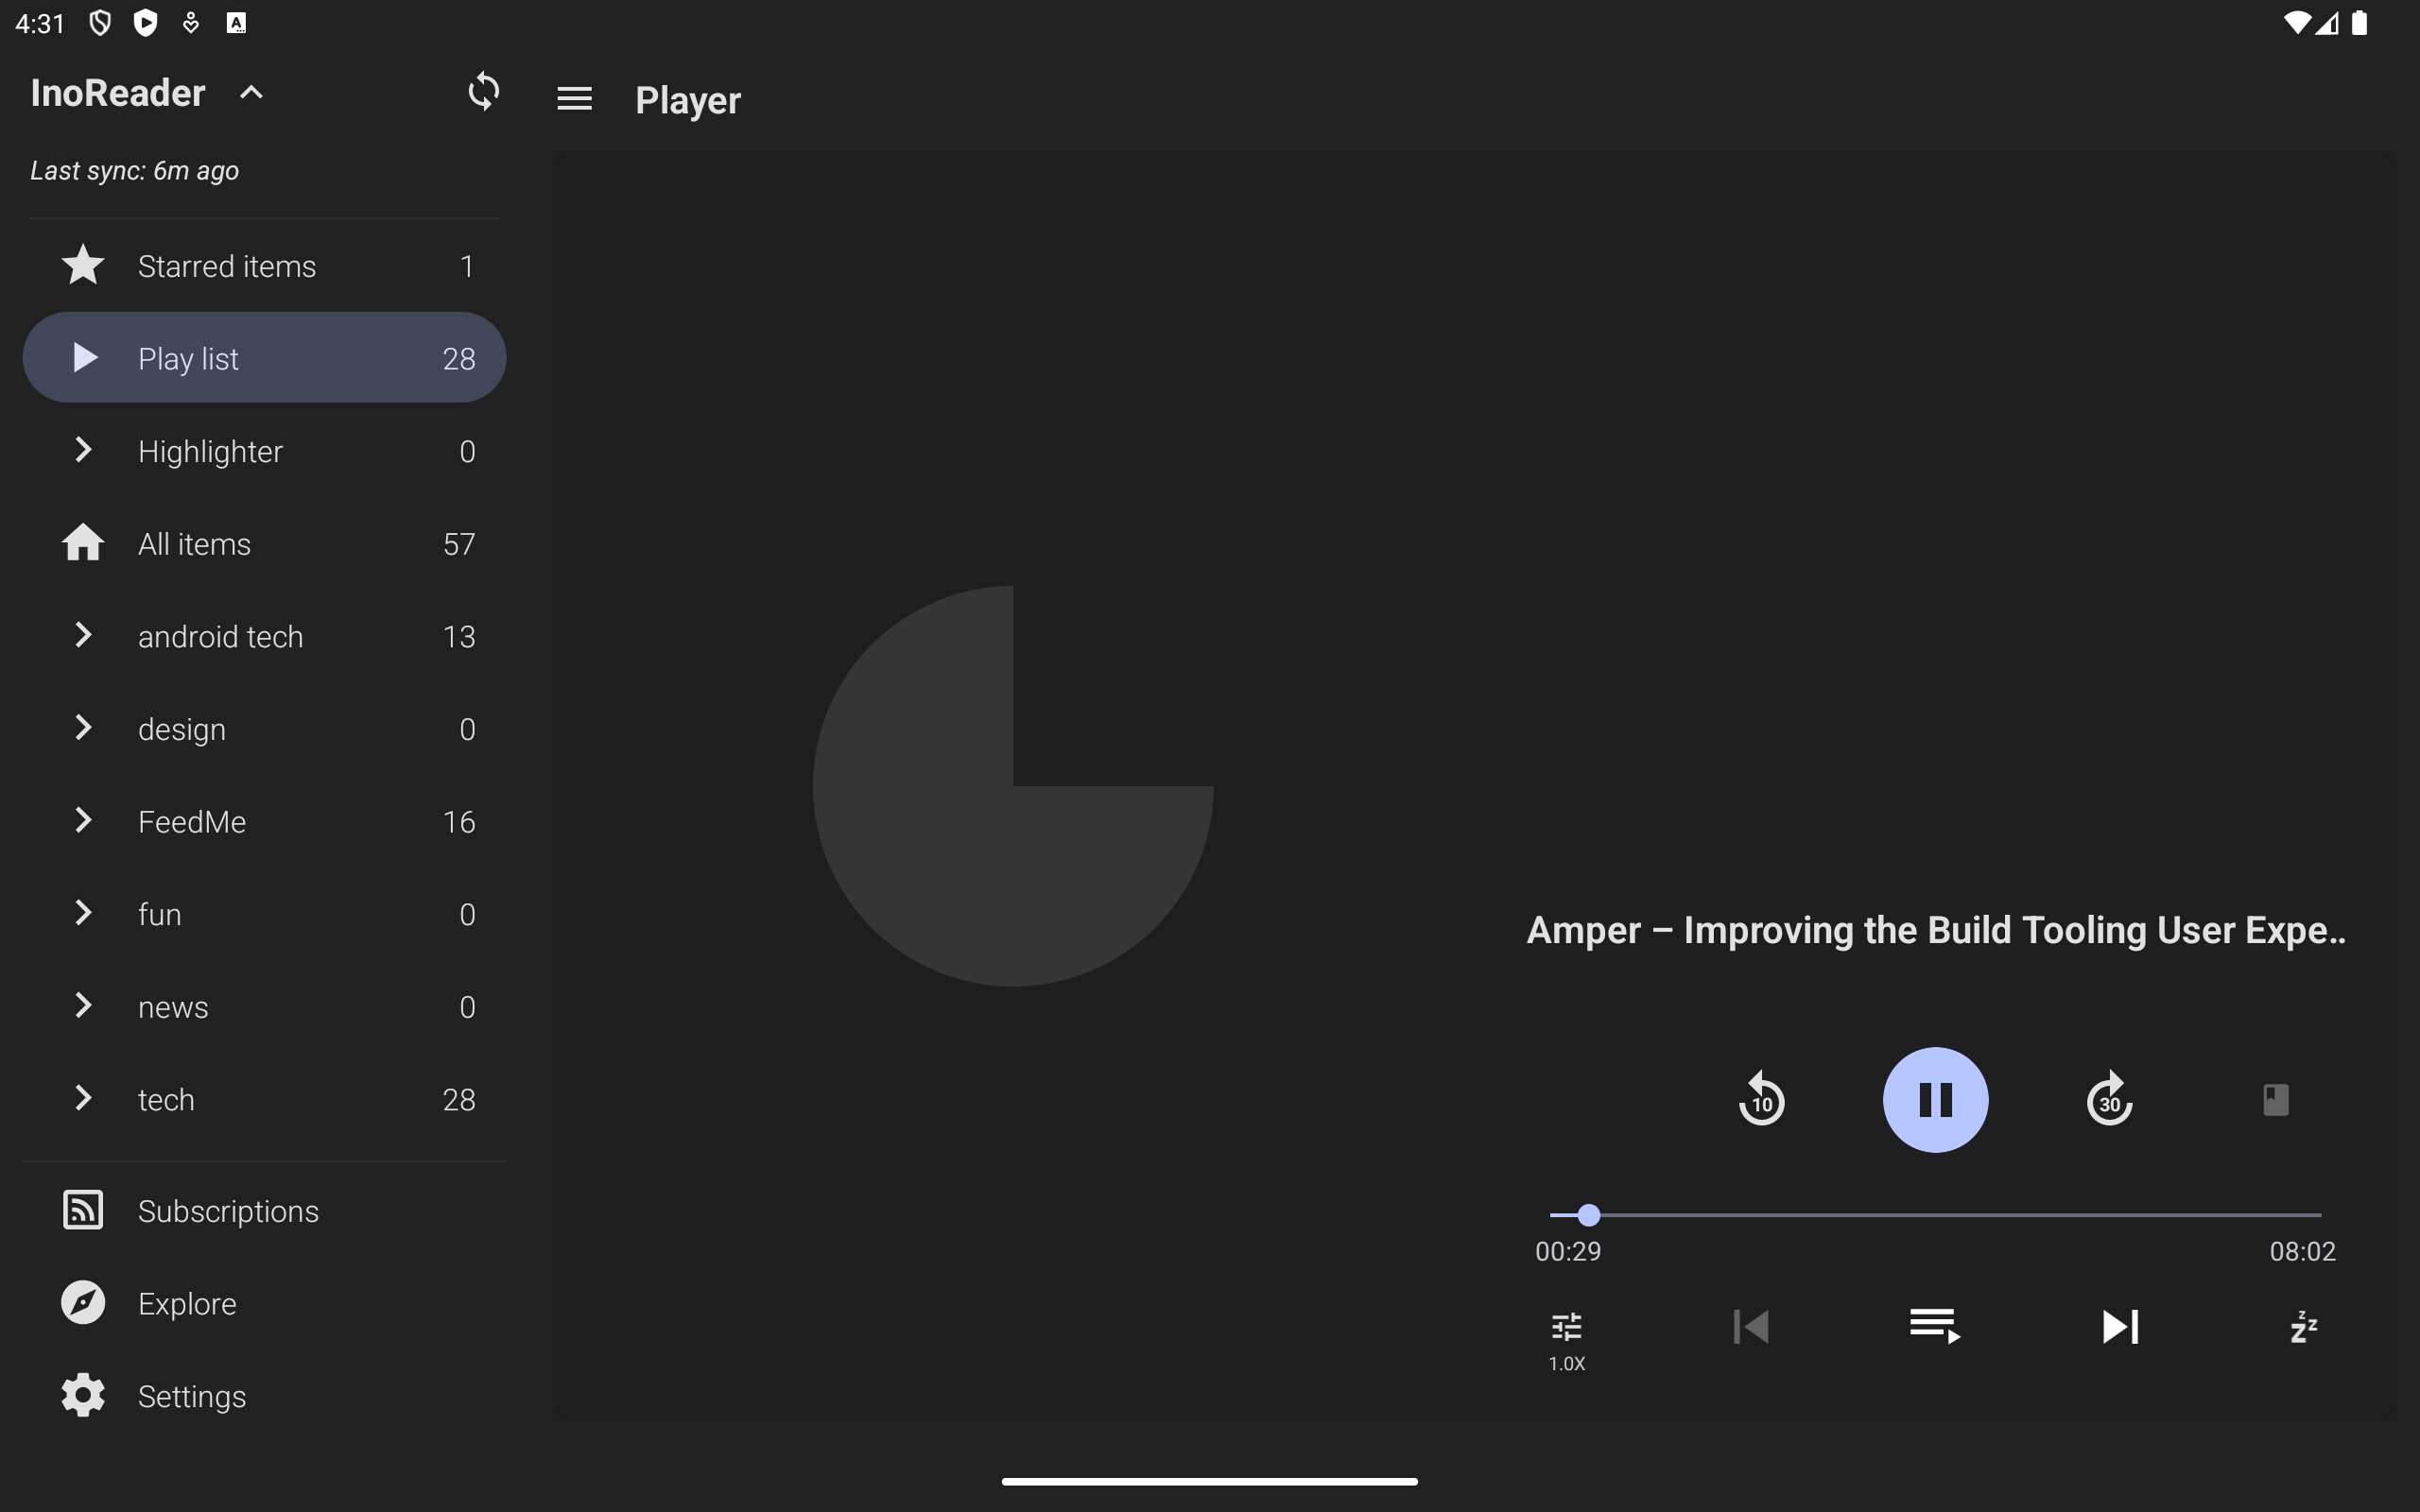
Task: Click the battery icon in status bar
Action: click(x=2359, y=23)
